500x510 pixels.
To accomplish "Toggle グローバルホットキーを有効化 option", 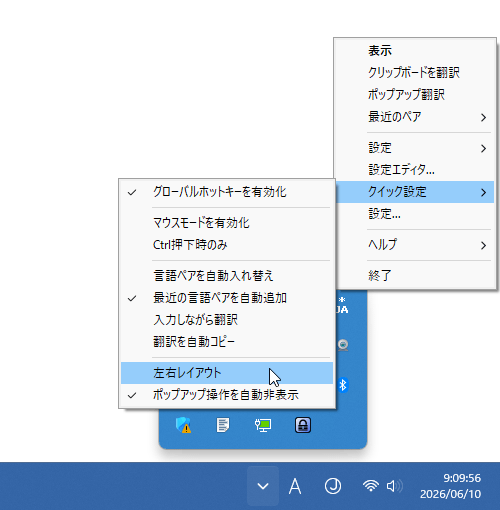I will coord(227,192).
